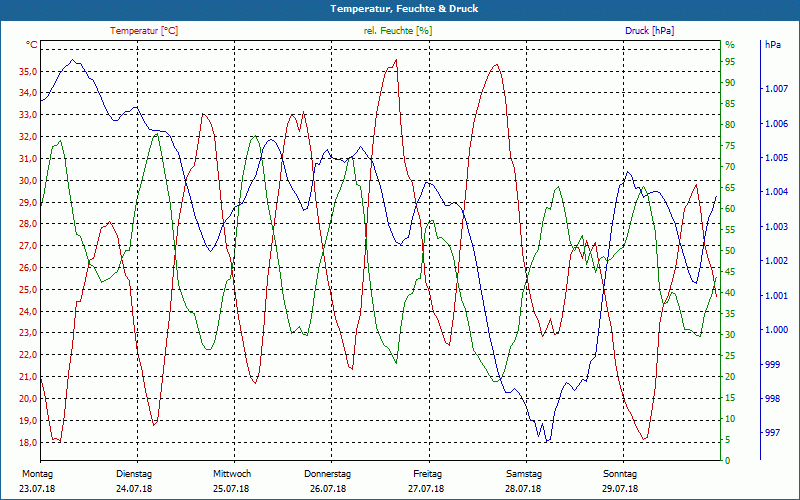
Task: Select the blue 'Druck [hPa]' legend label
Action: coord(649,31)
